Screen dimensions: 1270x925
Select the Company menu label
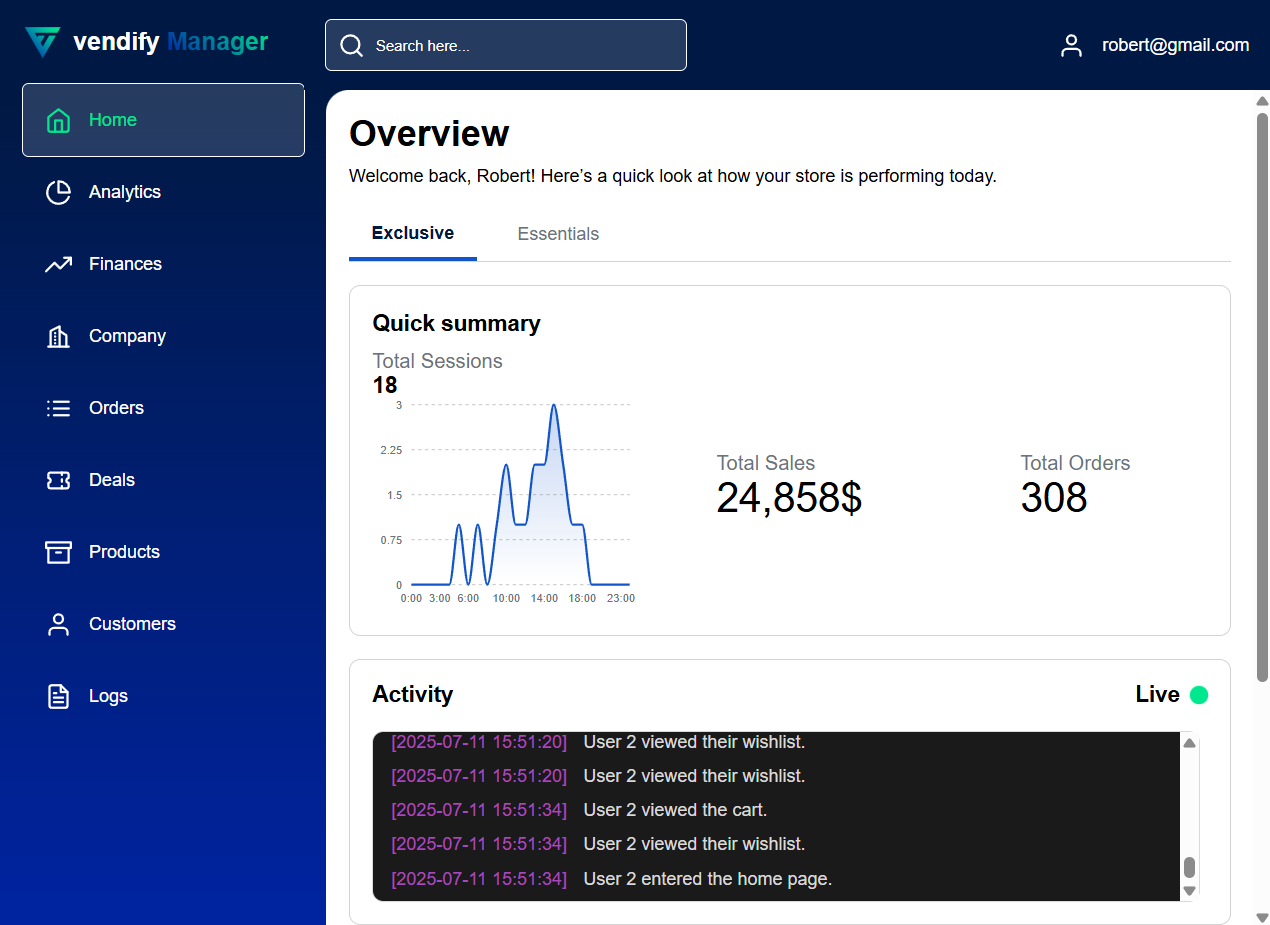[127, 336]
